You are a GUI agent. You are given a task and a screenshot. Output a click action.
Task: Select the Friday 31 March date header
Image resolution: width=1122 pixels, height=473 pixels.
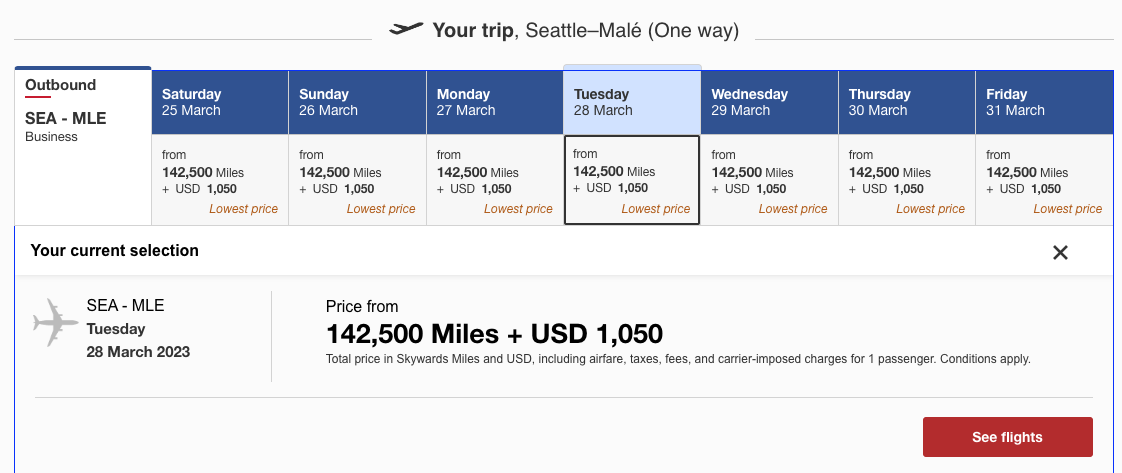click(1044, 102)
